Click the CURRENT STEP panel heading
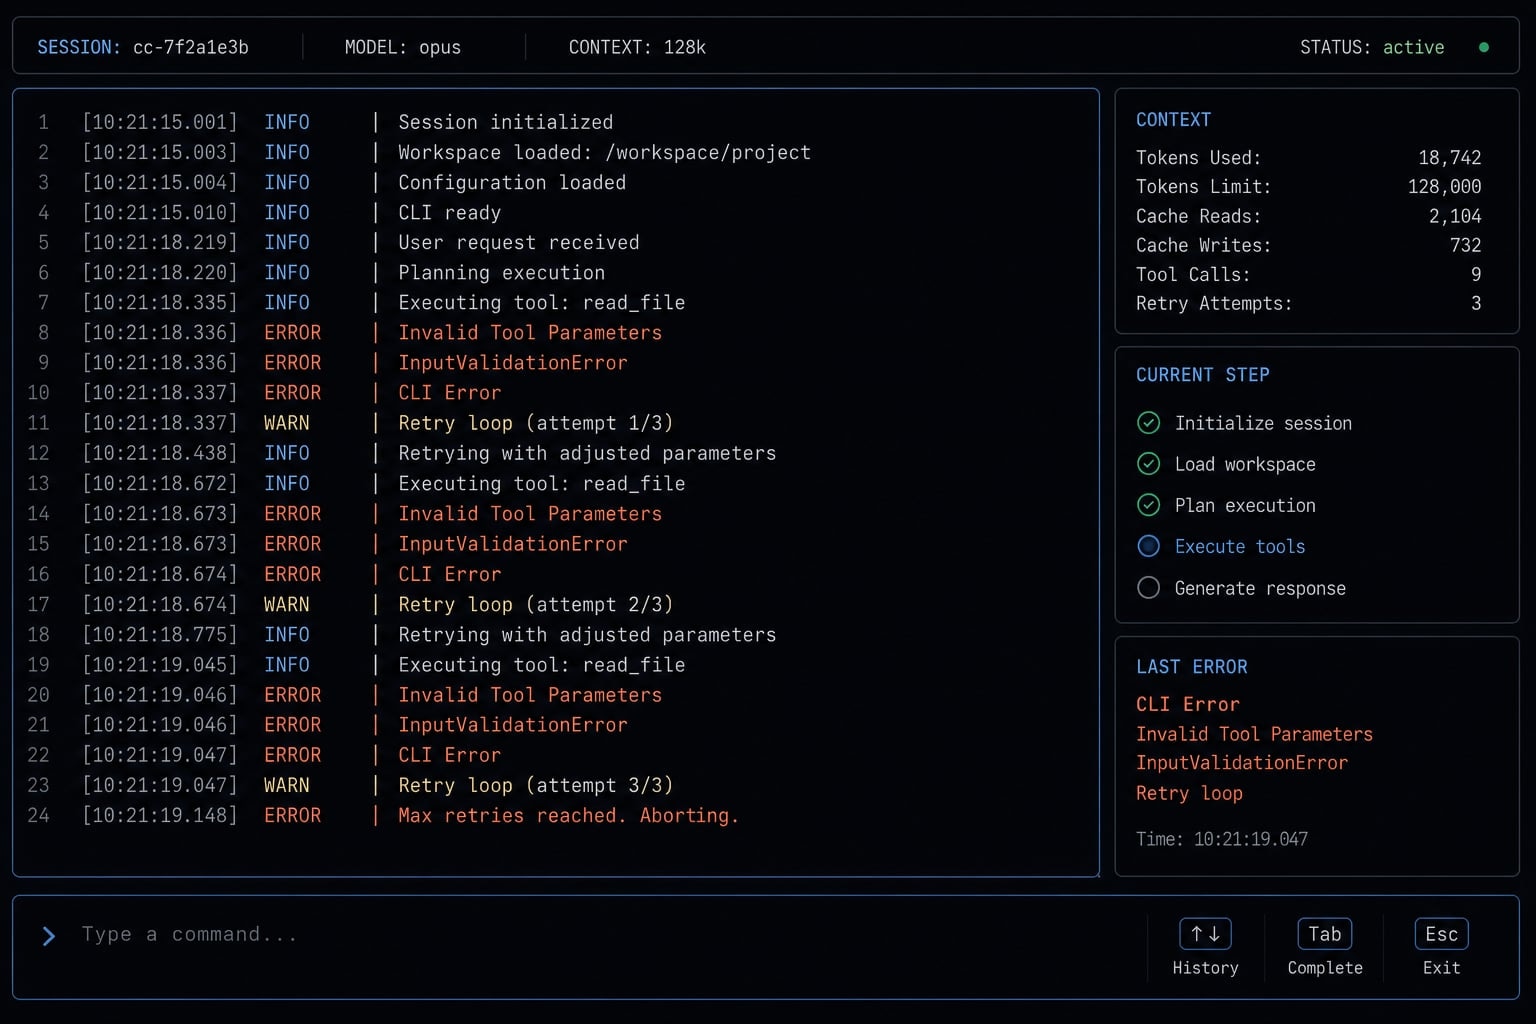The width and height of the screenshot is (1536, 1024). (x=1203, y=375)
